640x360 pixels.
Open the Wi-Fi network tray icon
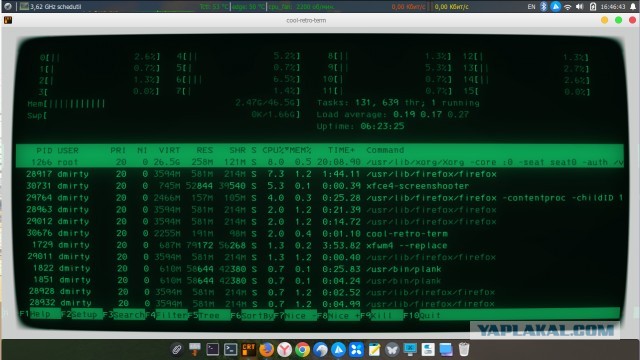click(568, 7)
